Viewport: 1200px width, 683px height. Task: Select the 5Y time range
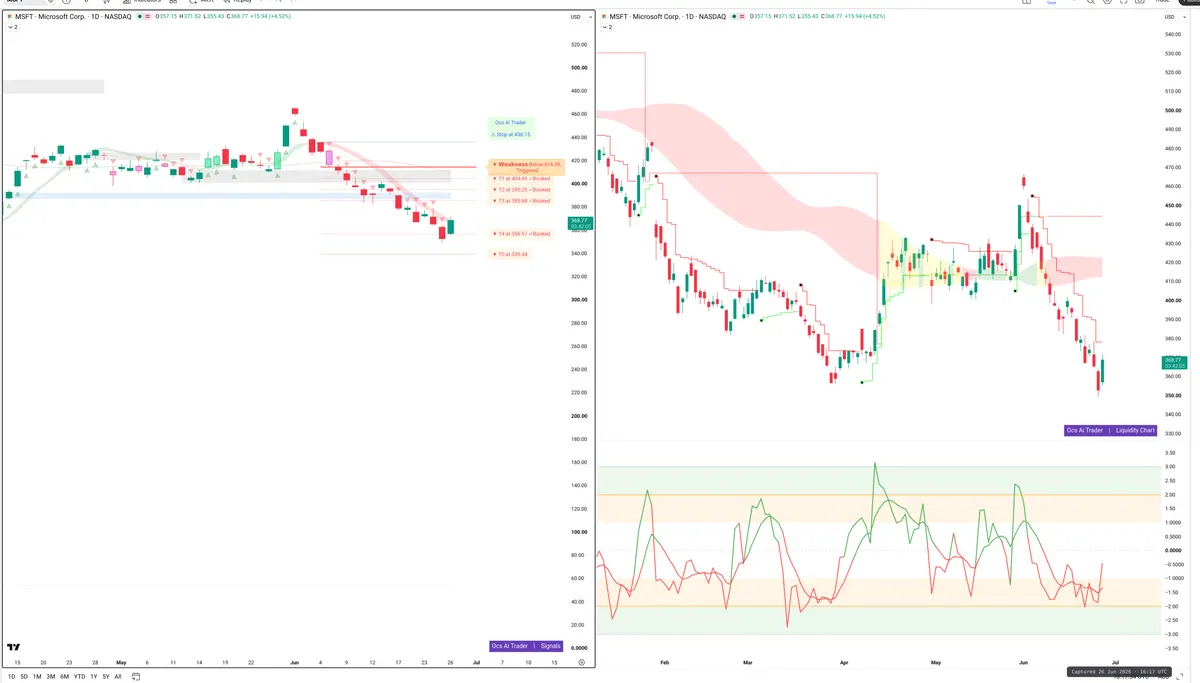[x=106, y=676]
